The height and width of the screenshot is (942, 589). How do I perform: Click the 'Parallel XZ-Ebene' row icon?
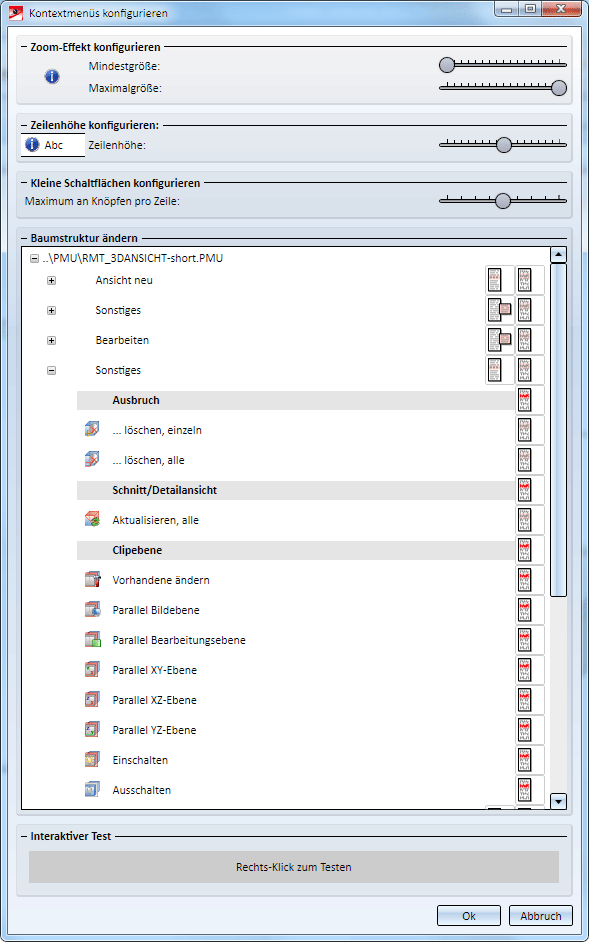91,700
